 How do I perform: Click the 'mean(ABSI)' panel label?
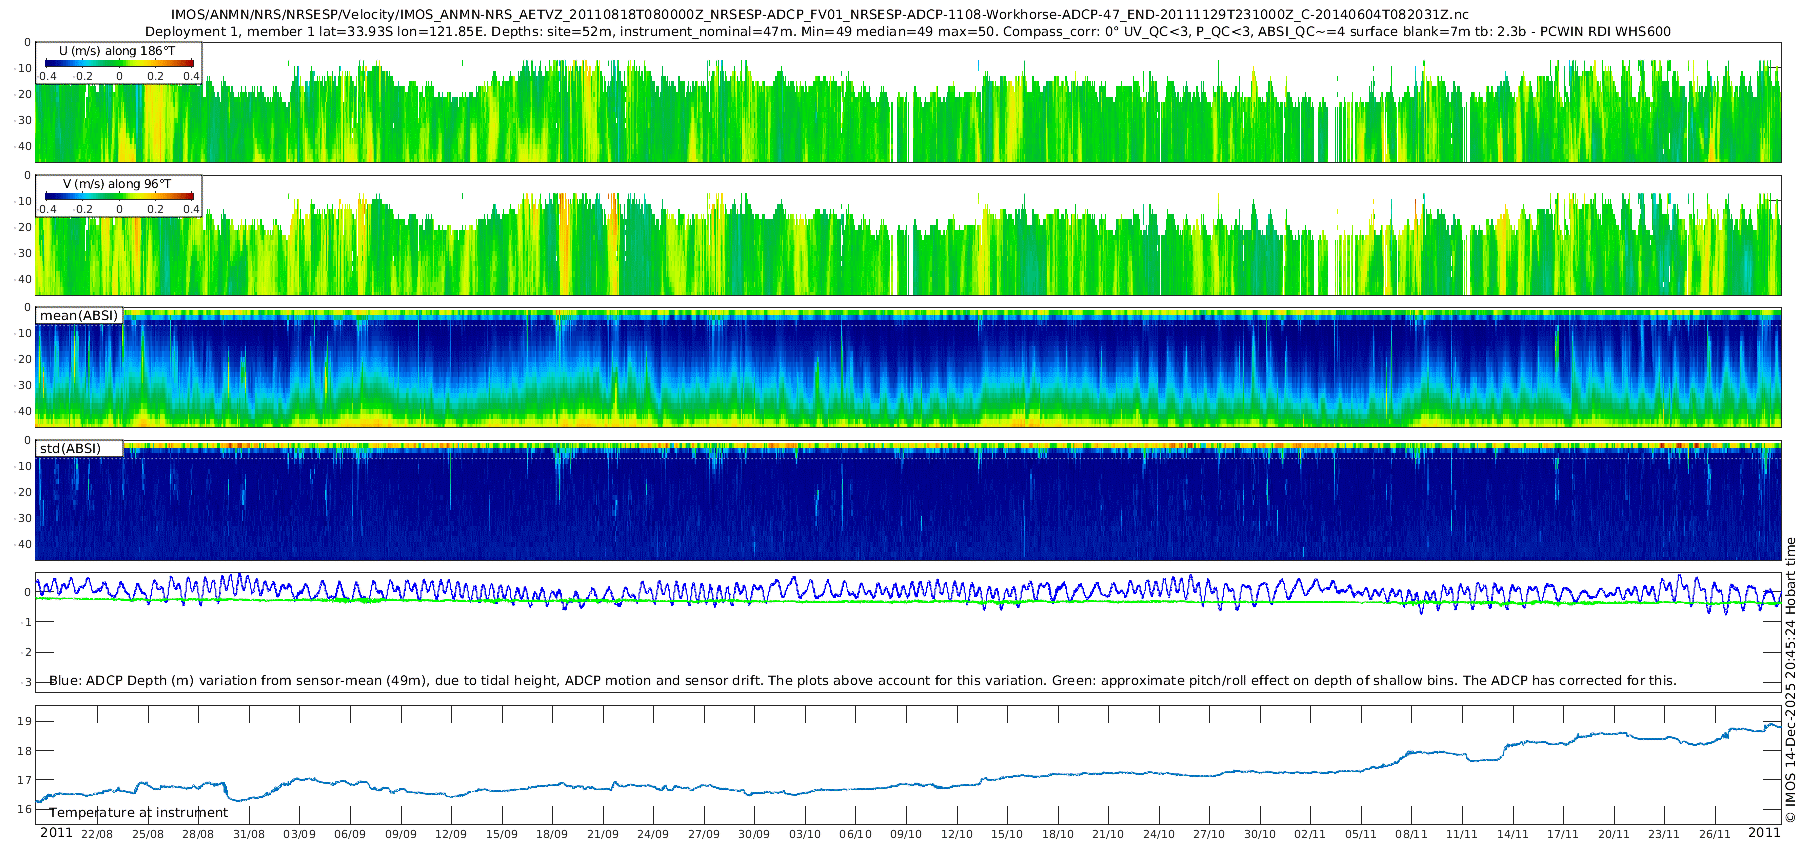point(79,316)
